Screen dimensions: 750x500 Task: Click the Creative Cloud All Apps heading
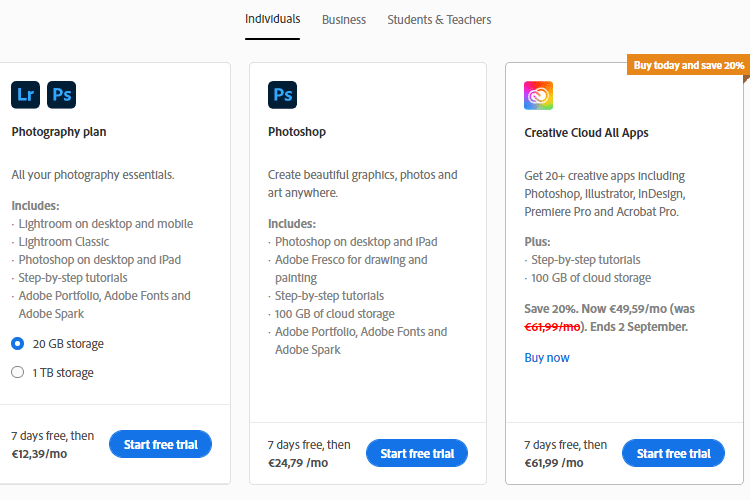586,133
